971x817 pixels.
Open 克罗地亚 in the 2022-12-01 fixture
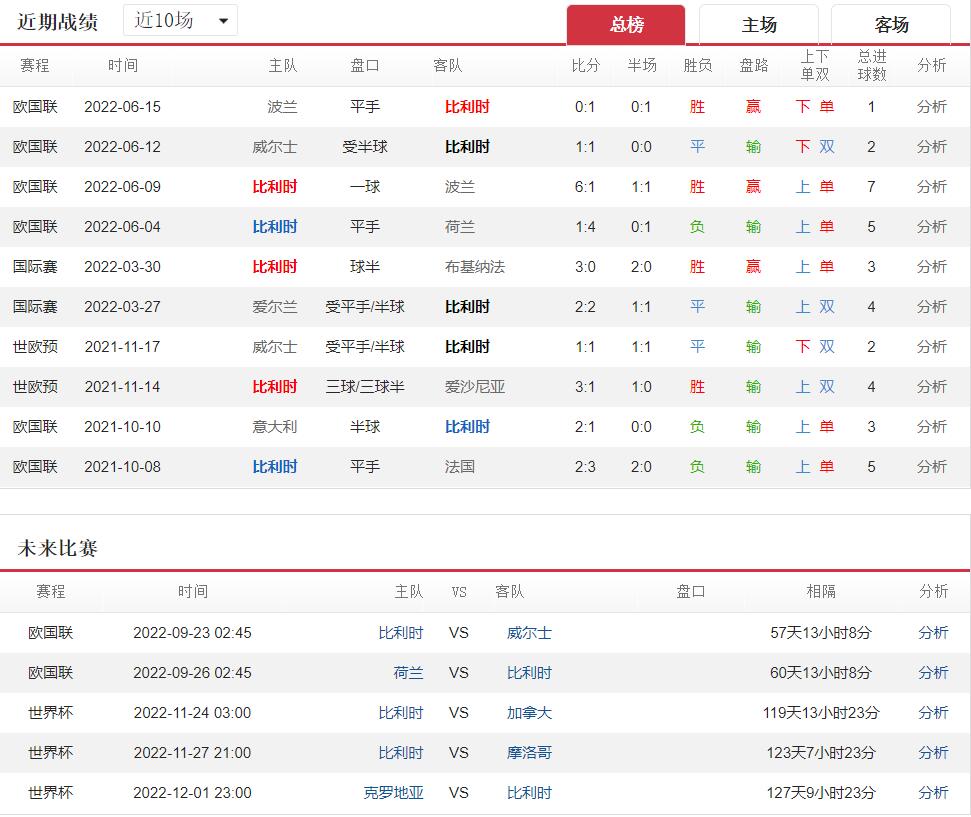pos(393,792)
